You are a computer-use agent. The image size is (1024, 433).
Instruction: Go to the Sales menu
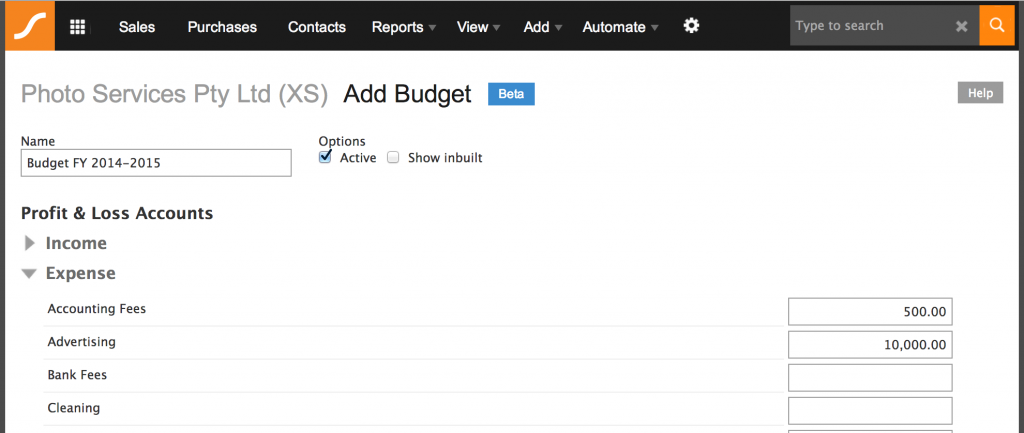click(x=137, y=27)
